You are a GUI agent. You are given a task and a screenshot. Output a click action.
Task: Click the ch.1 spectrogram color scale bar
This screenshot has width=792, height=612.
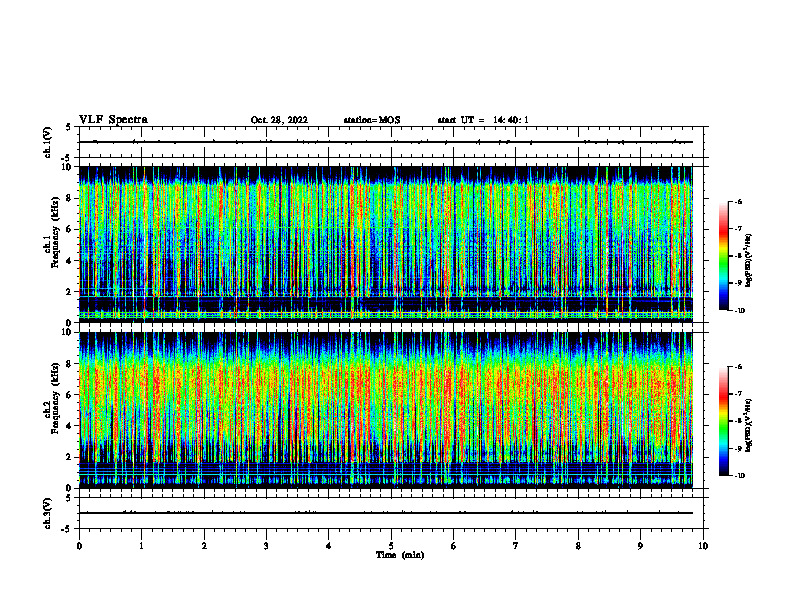point(723,256)
